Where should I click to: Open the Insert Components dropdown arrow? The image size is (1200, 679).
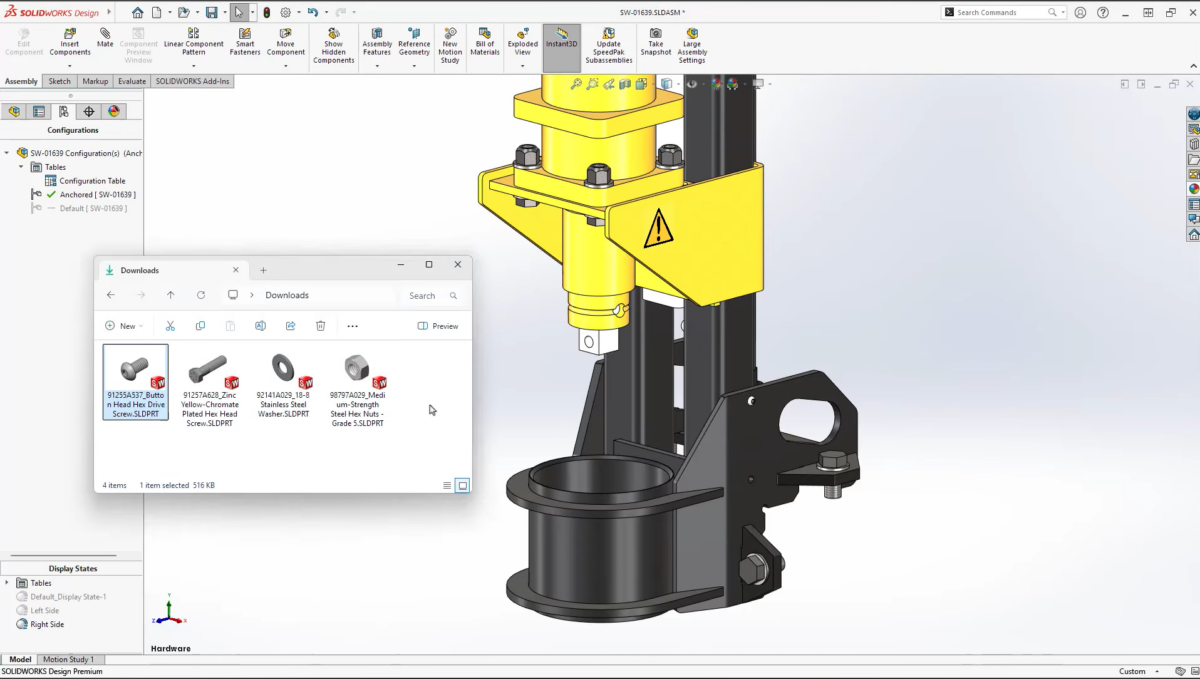click(70, 66)
